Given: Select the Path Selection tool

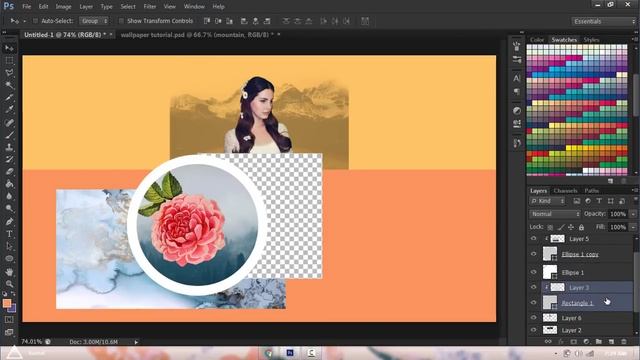Looking at the screenshot, I should click(9, 246).
